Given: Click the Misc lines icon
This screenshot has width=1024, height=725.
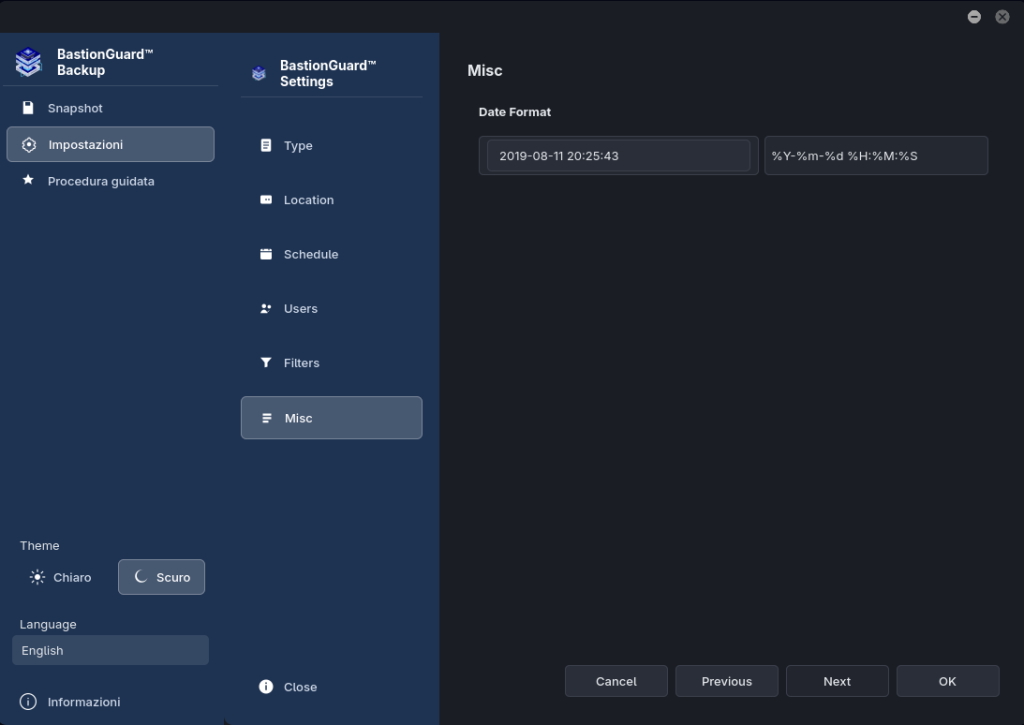Looking at the screenshot, I should click(266, 418).
